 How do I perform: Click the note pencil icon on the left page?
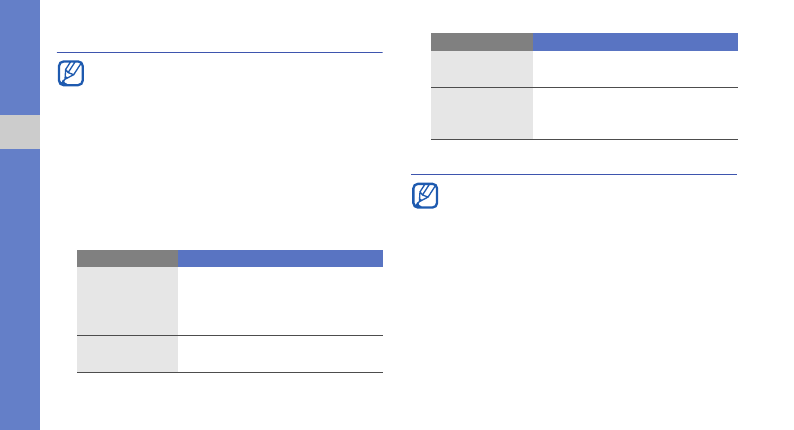coord(72,75)
